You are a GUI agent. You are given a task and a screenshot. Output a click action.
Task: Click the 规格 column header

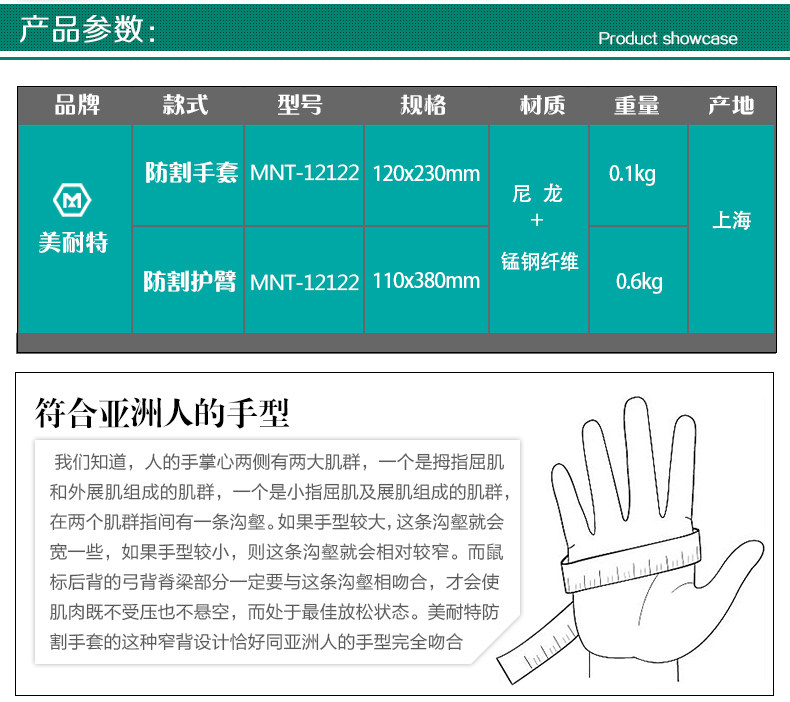[423, 105]
